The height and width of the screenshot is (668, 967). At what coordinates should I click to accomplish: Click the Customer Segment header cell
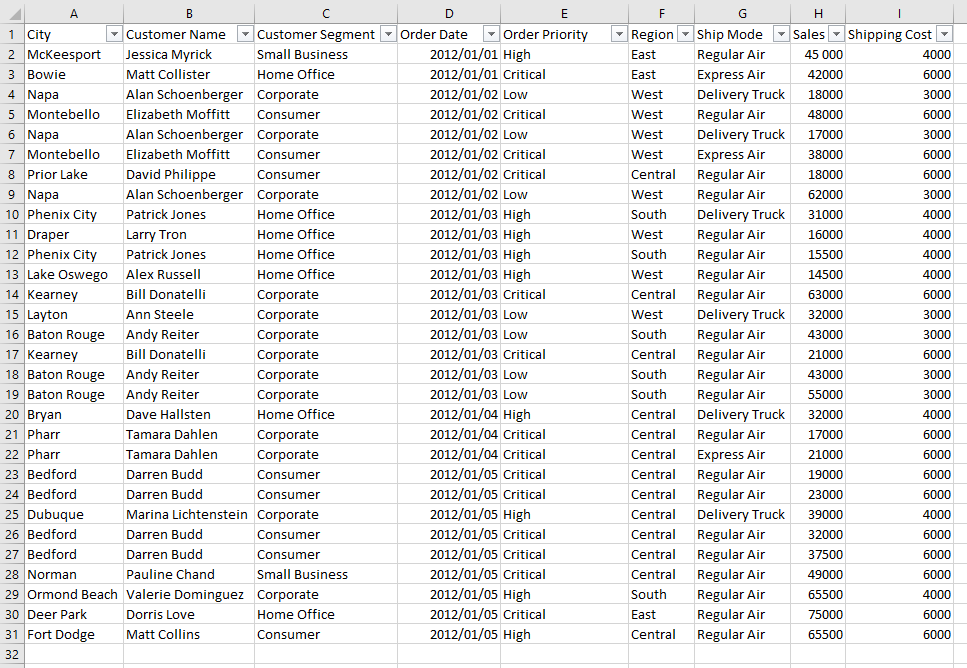pyautogui.click(x=326, y=35)
